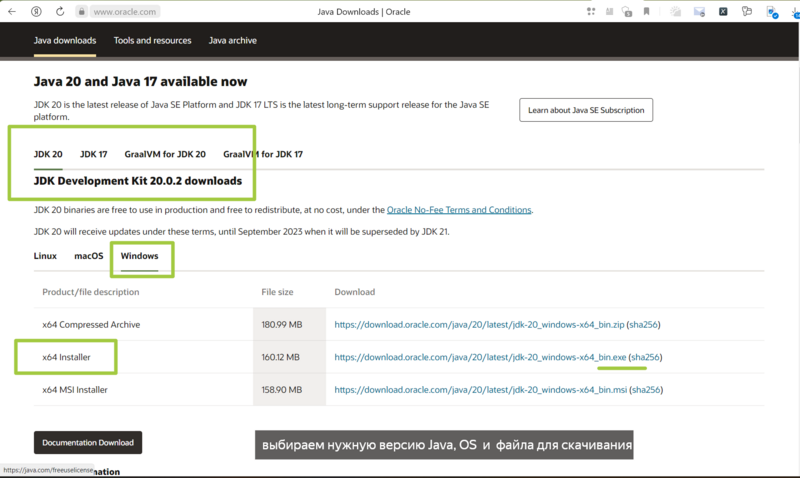Viewport: 800px width, 478px height.
Task: Open the mail envelope toolbar icon
Action: tap(699, 11)
